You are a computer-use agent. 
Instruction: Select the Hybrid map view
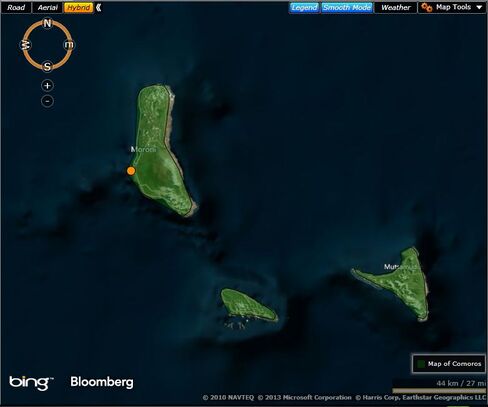79,7
